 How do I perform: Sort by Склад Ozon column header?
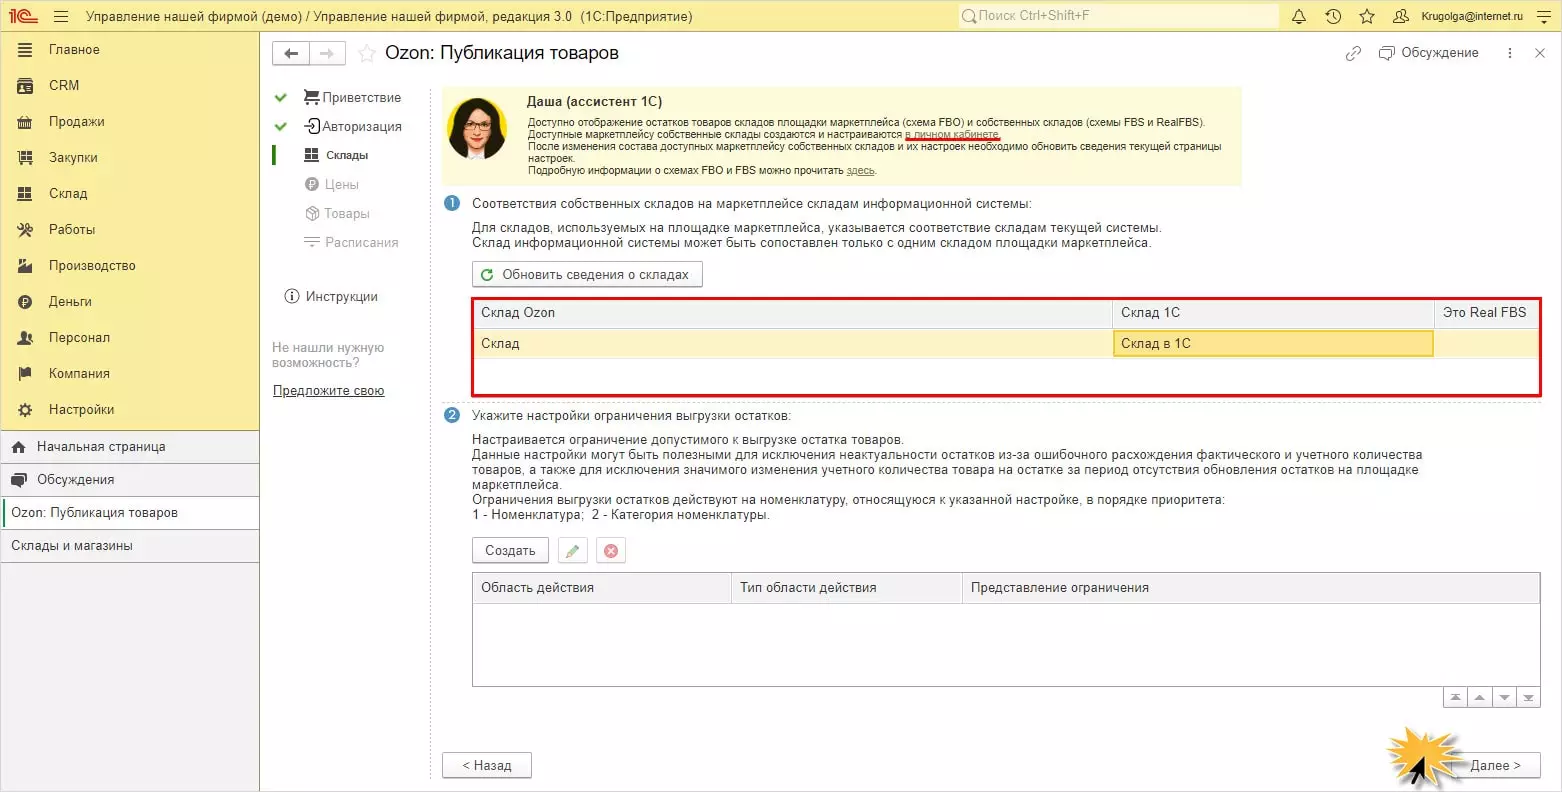click(x=792, y=313)
